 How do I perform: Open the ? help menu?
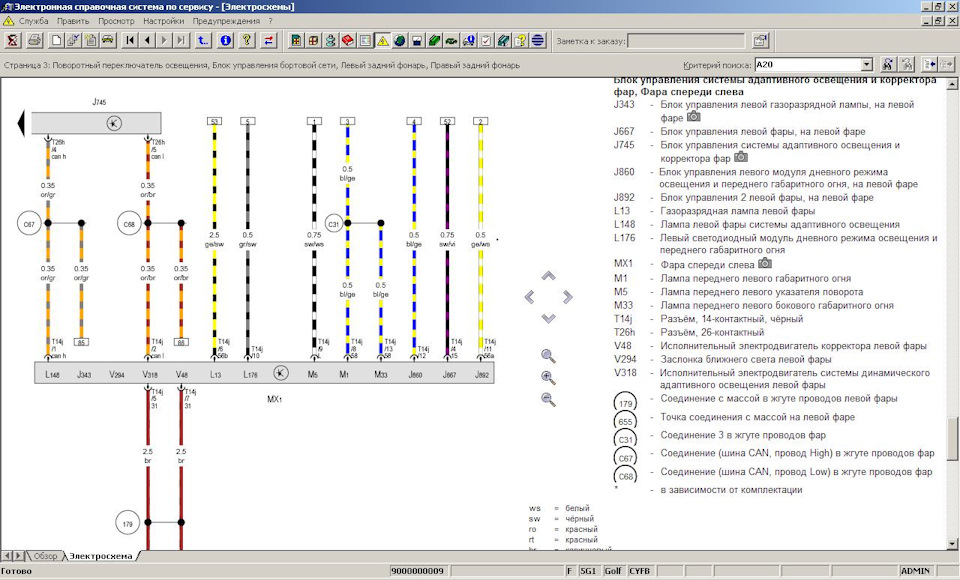pyautogui.click(x=271, y=21)
